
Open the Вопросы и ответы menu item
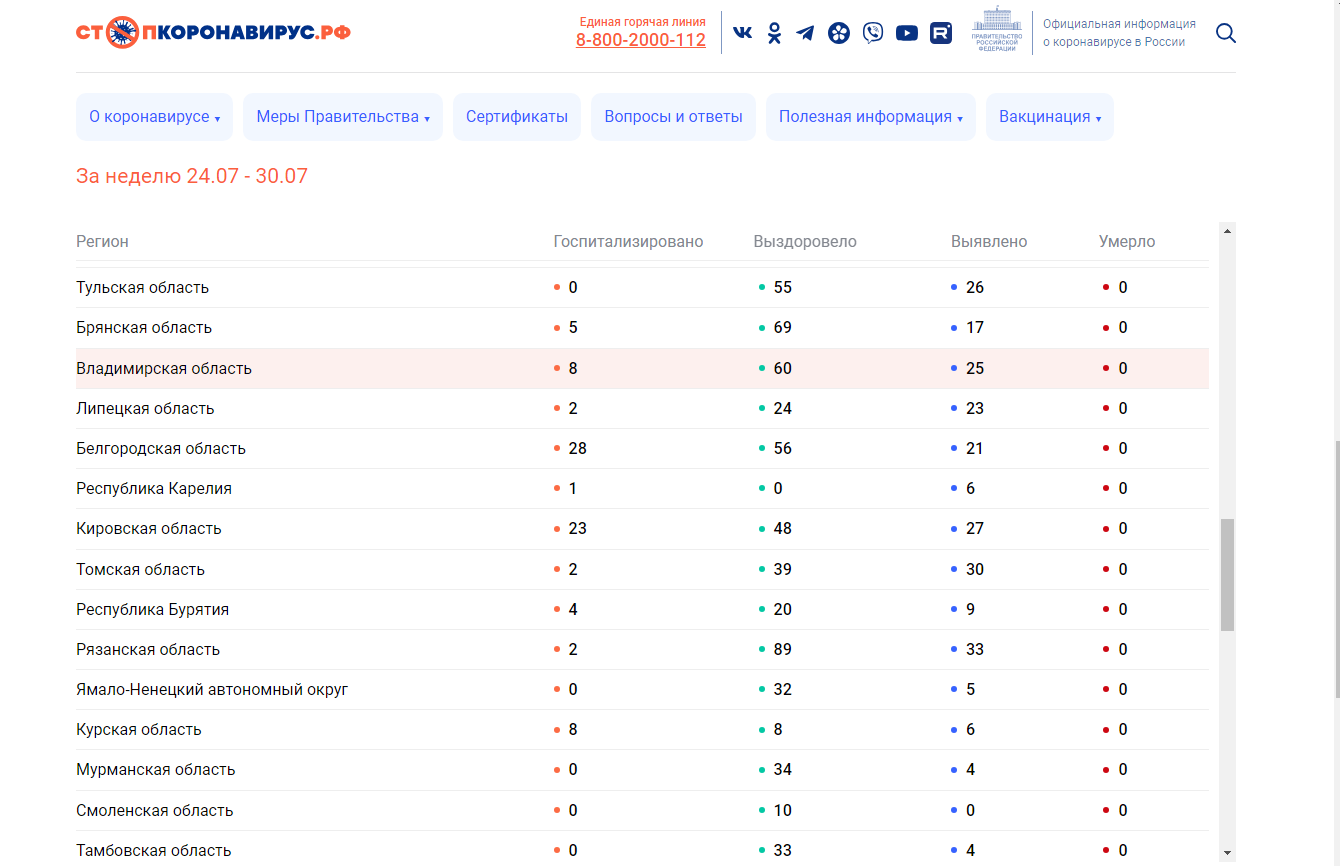(x=673, y=117)
